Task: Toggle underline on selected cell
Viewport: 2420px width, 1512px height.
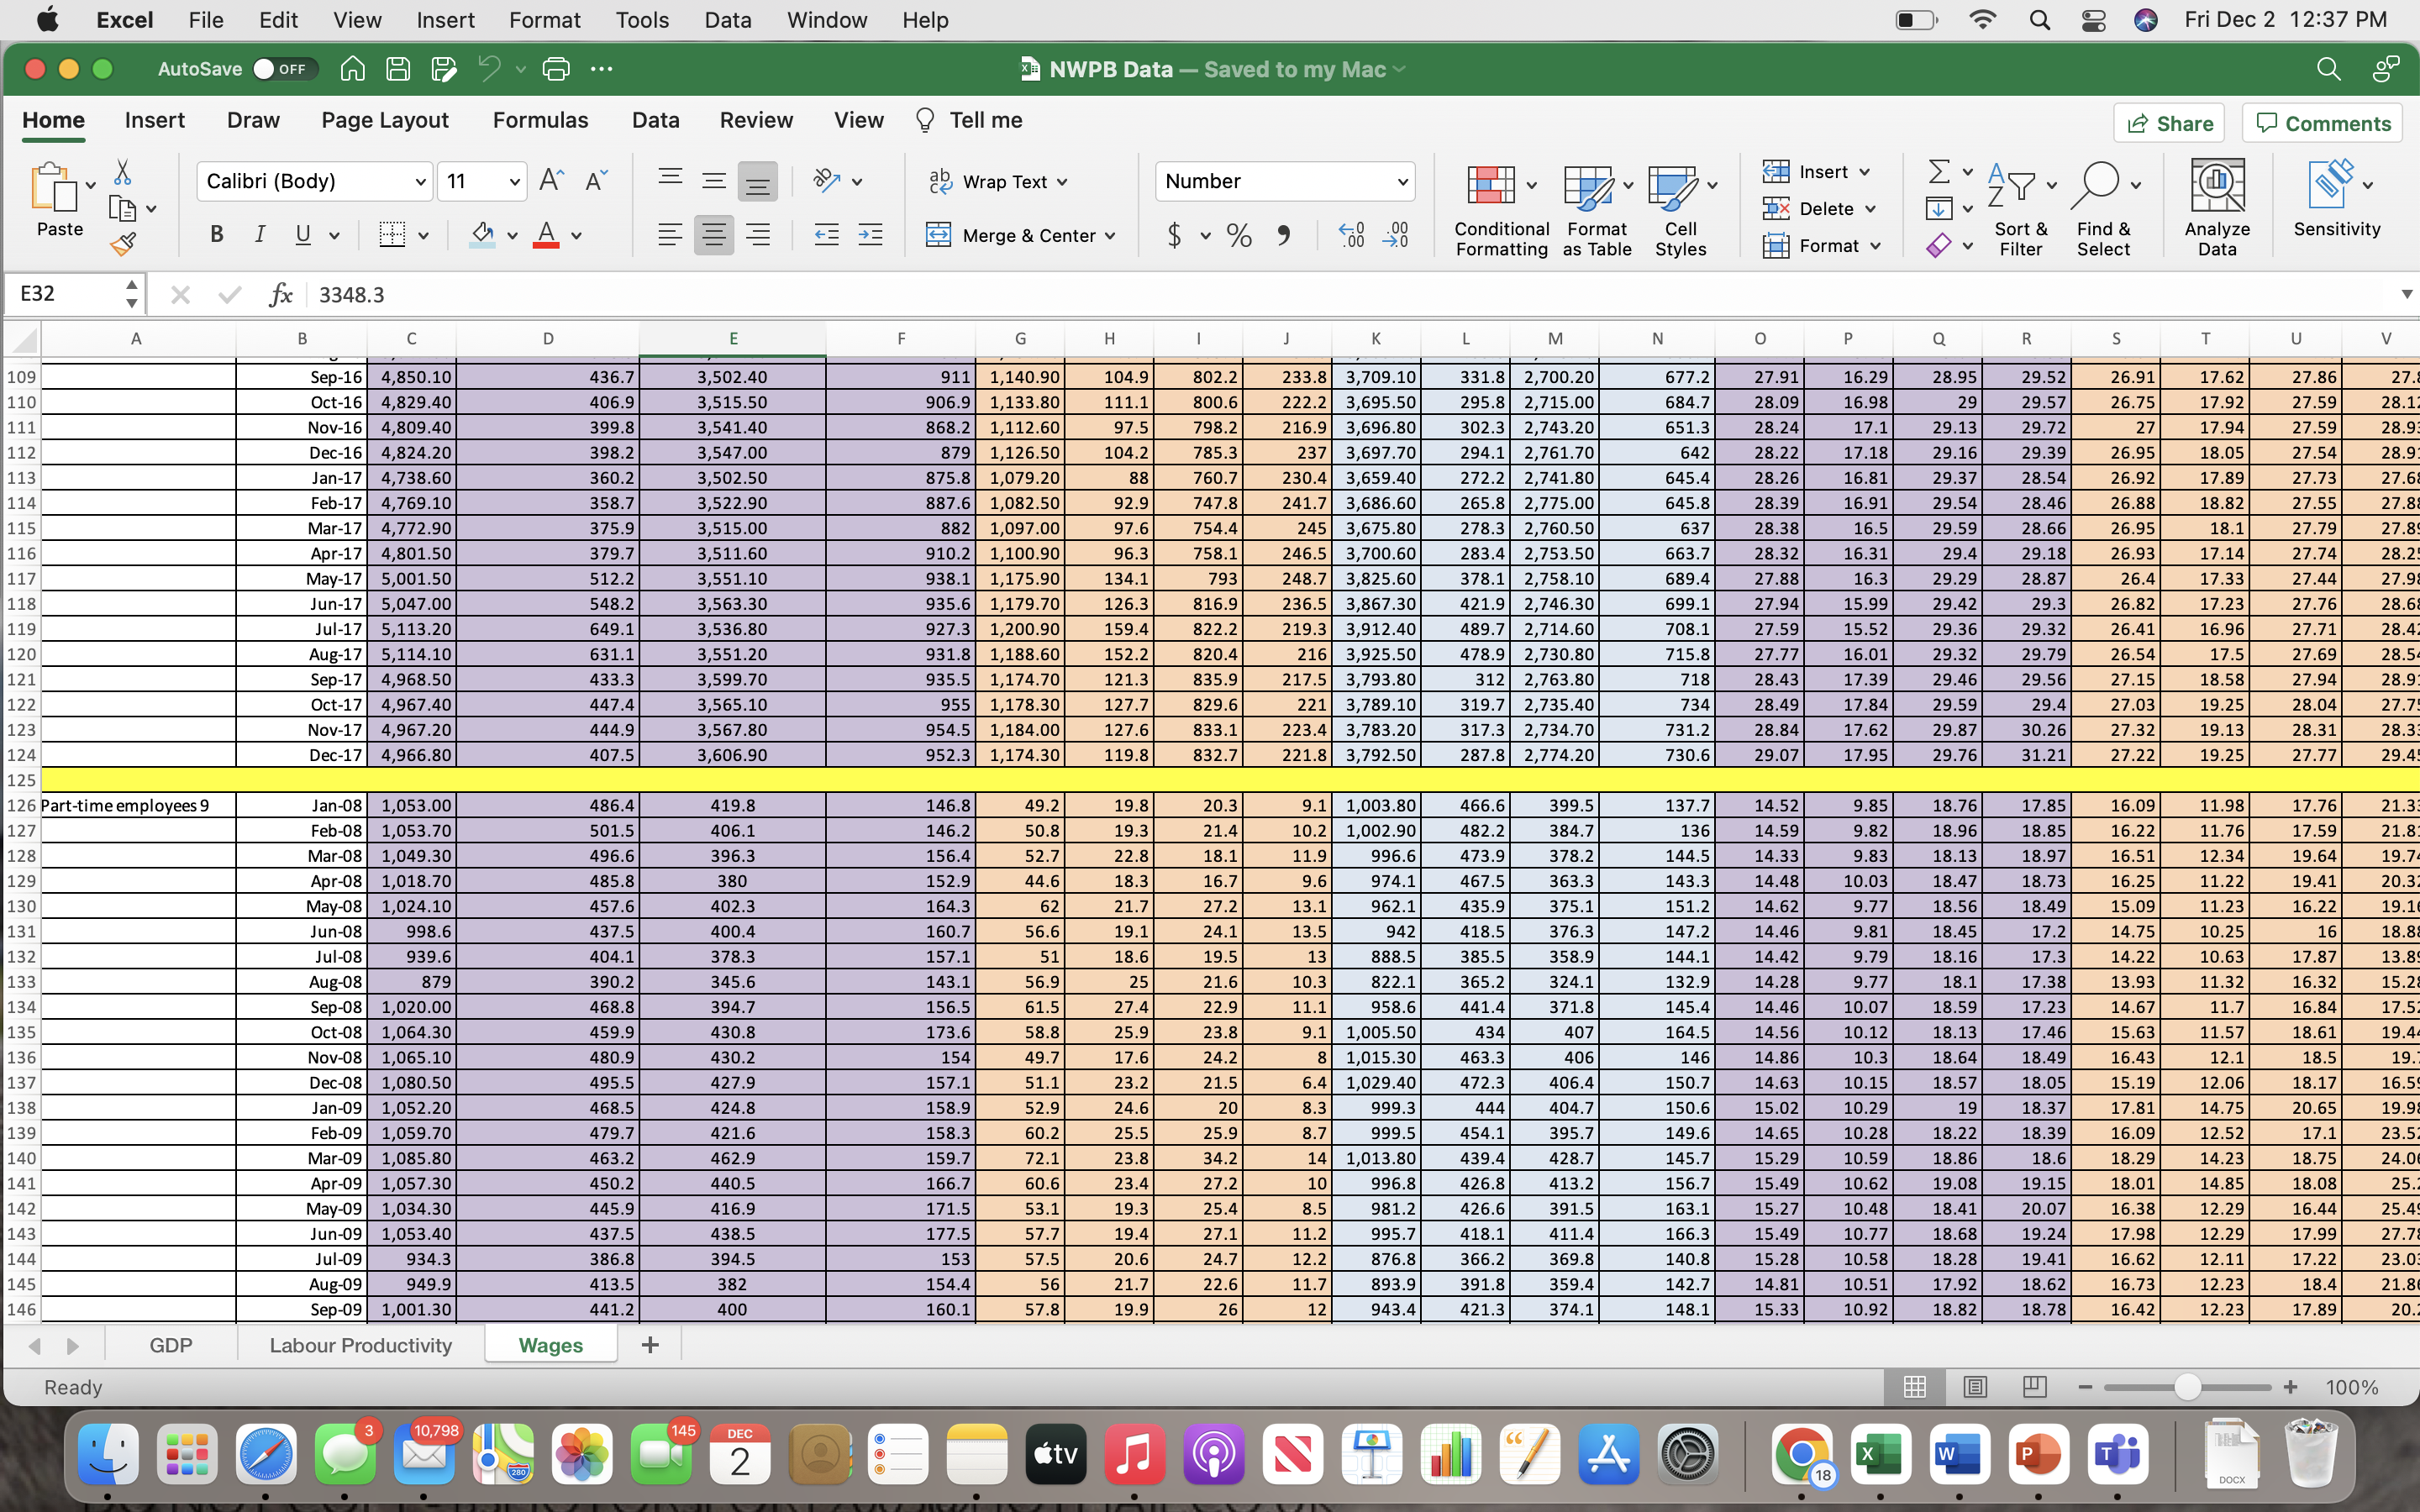Action: click(303, 234)
